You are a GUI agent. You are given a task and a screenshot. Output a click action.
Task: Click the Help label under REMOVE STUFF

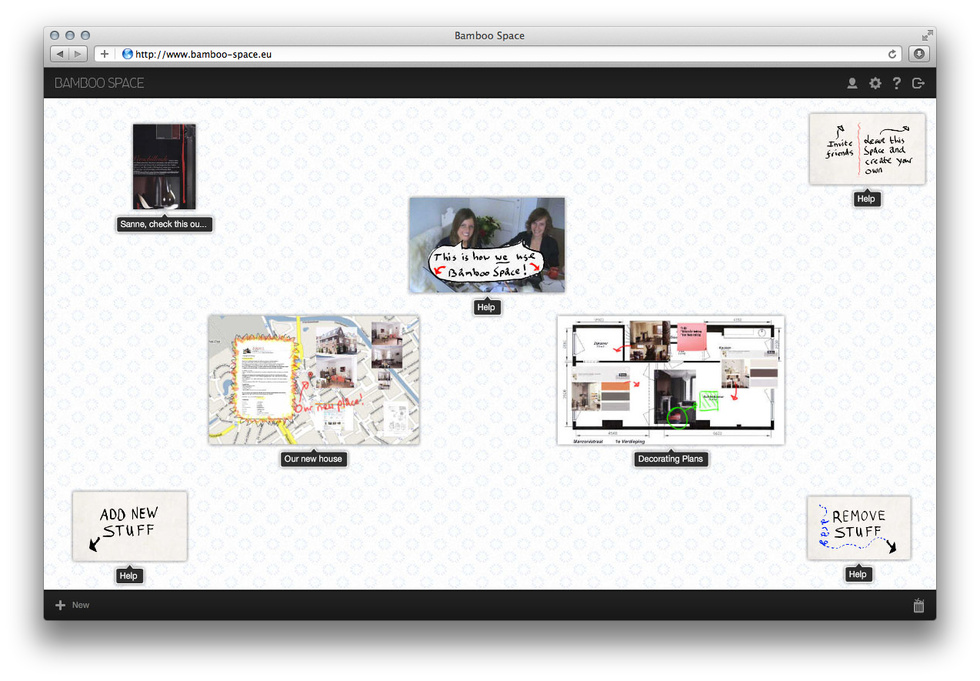click(858, 575)
